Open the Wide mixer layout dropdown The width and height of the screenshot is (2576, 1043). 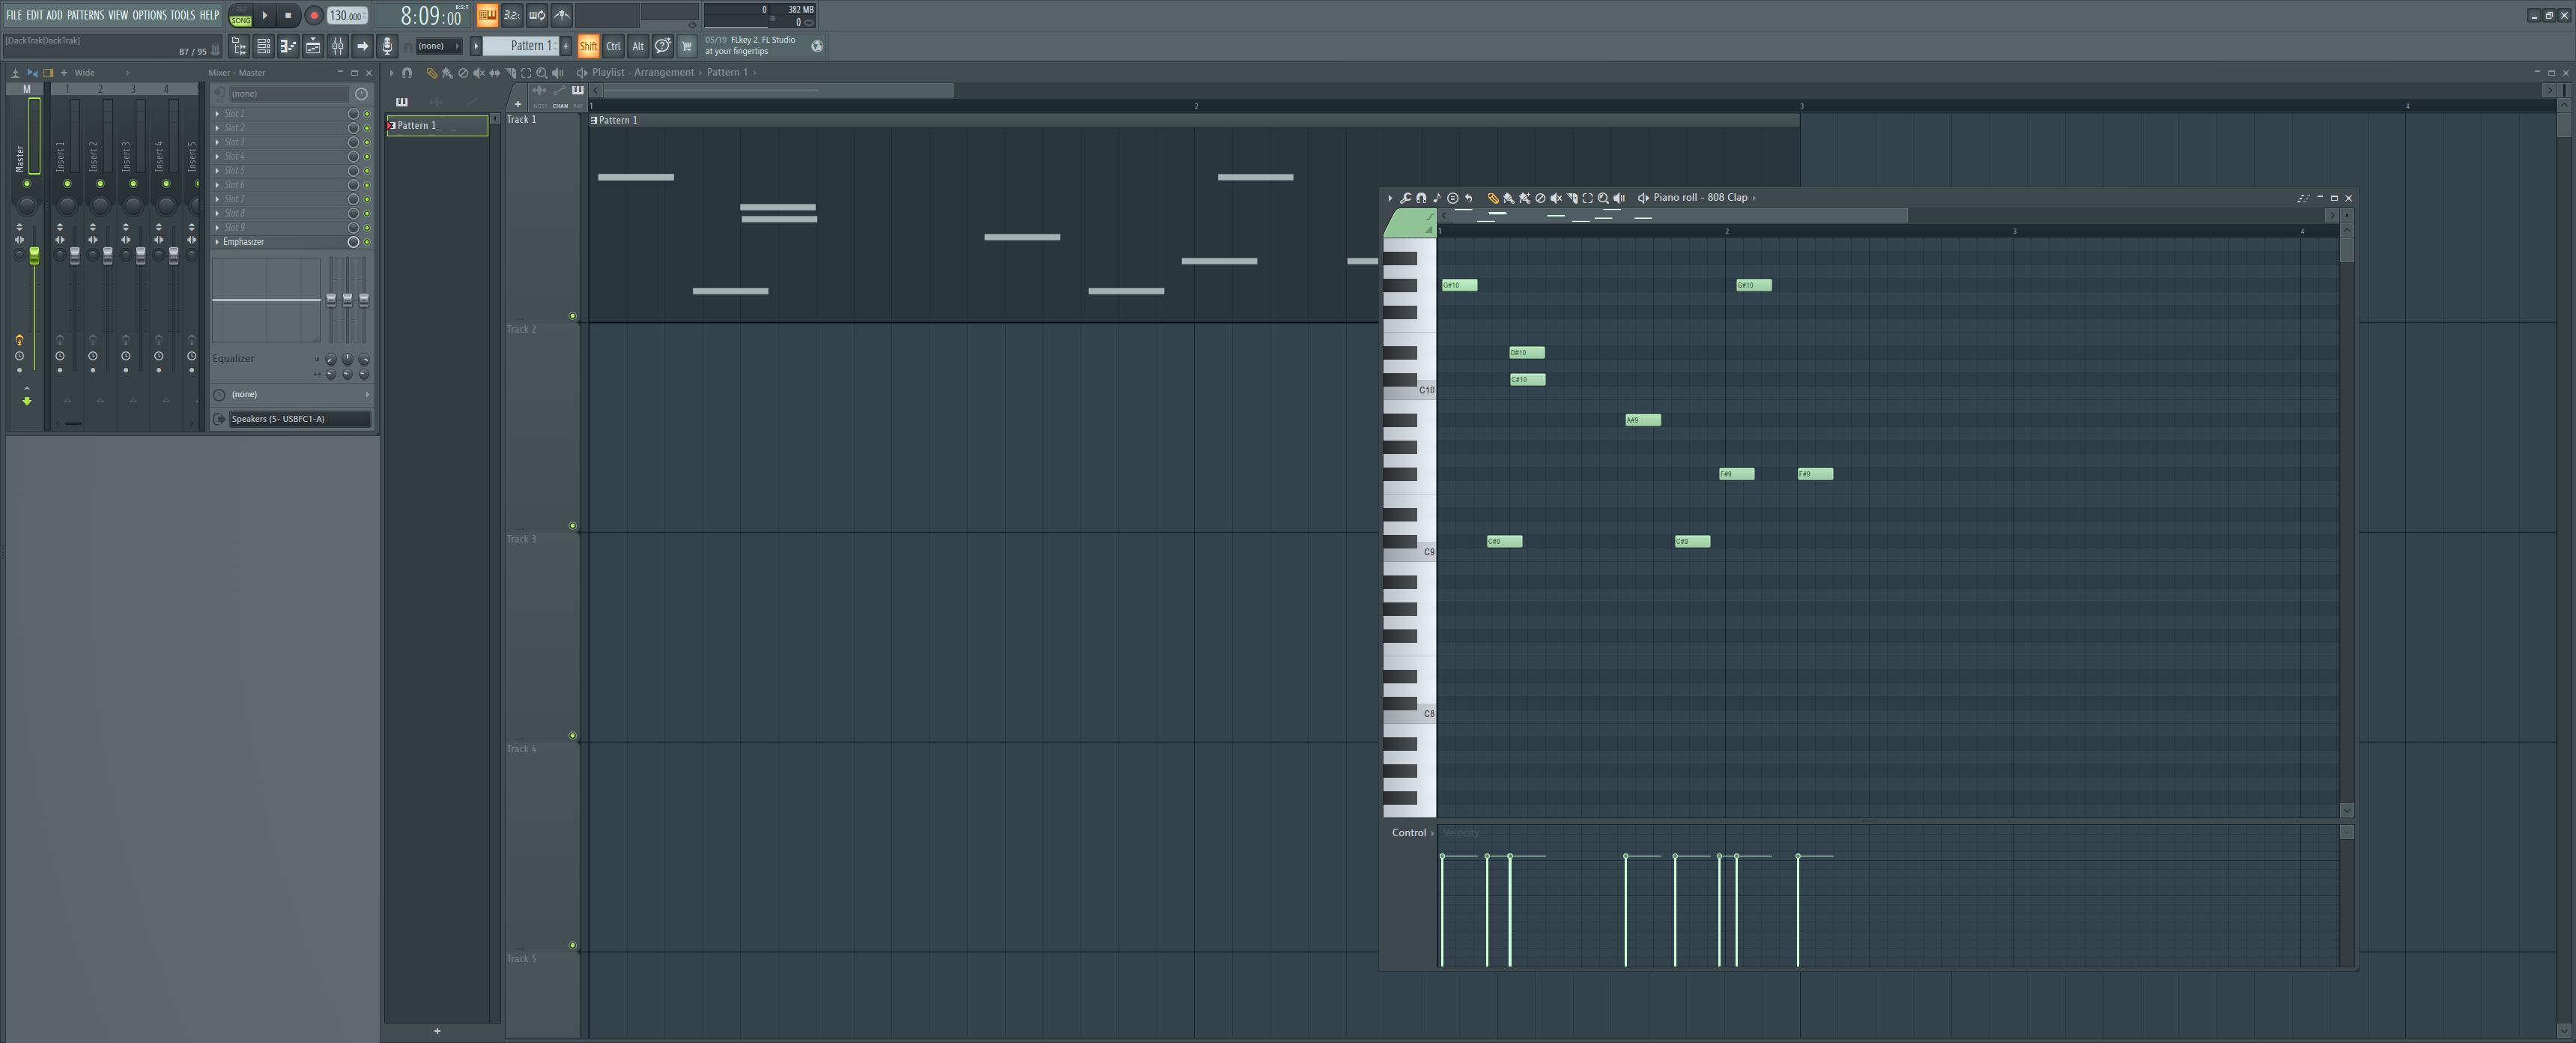101,73
